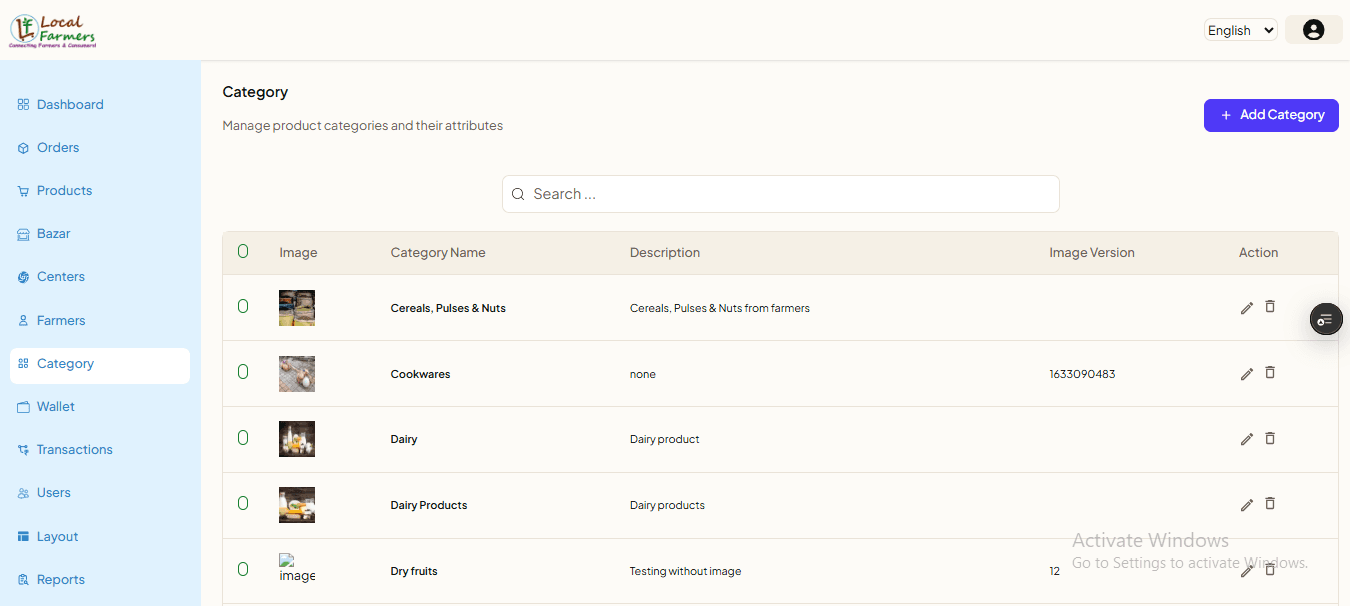1350x606 pixels.
Task: Open the floating round settings widget
Action: [x=1326, y=319]
